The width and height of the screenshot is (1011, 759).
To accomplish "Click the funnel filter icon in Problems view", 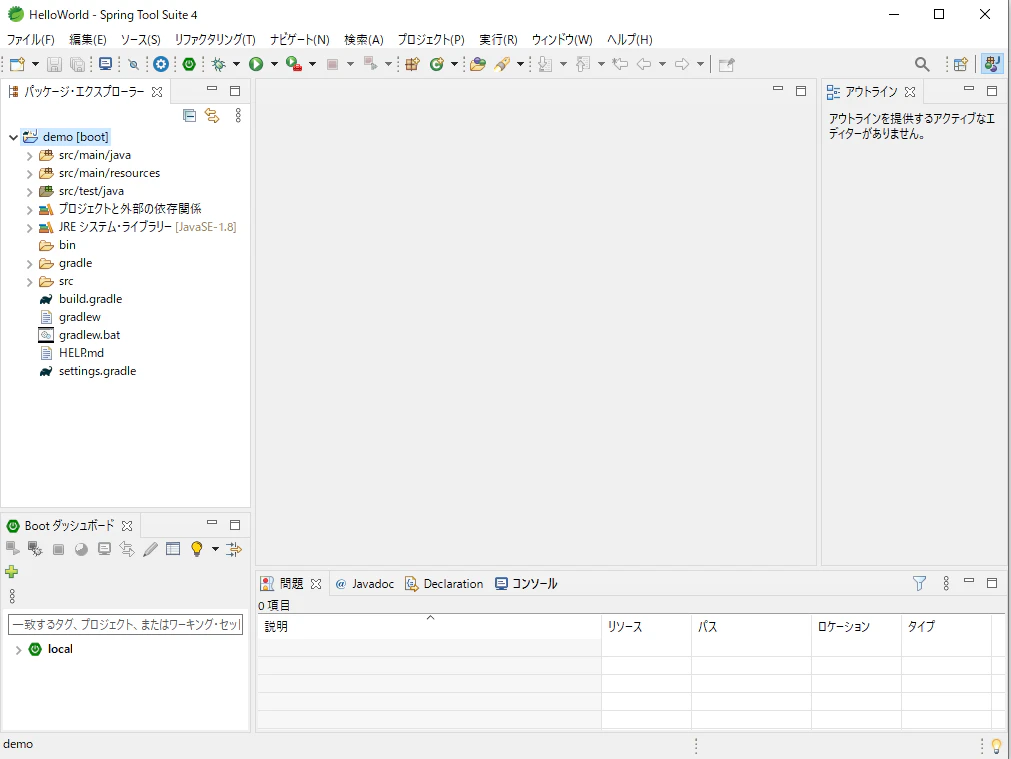I will 919,584.
